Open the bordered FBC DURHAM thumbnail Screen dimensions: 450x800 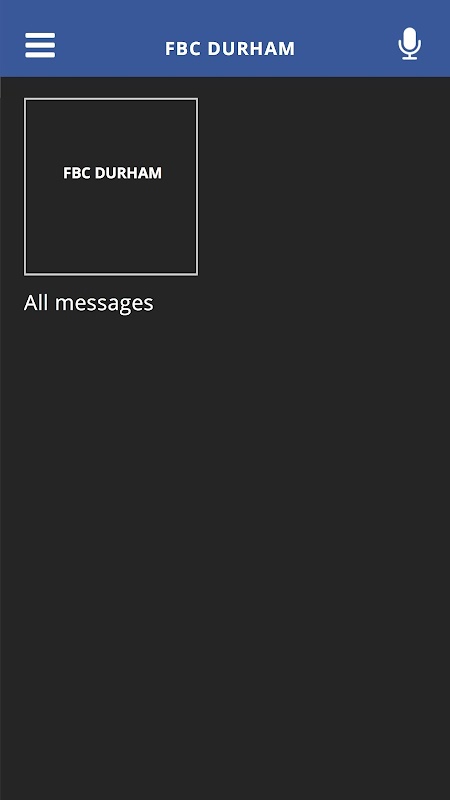coord(111,187)
